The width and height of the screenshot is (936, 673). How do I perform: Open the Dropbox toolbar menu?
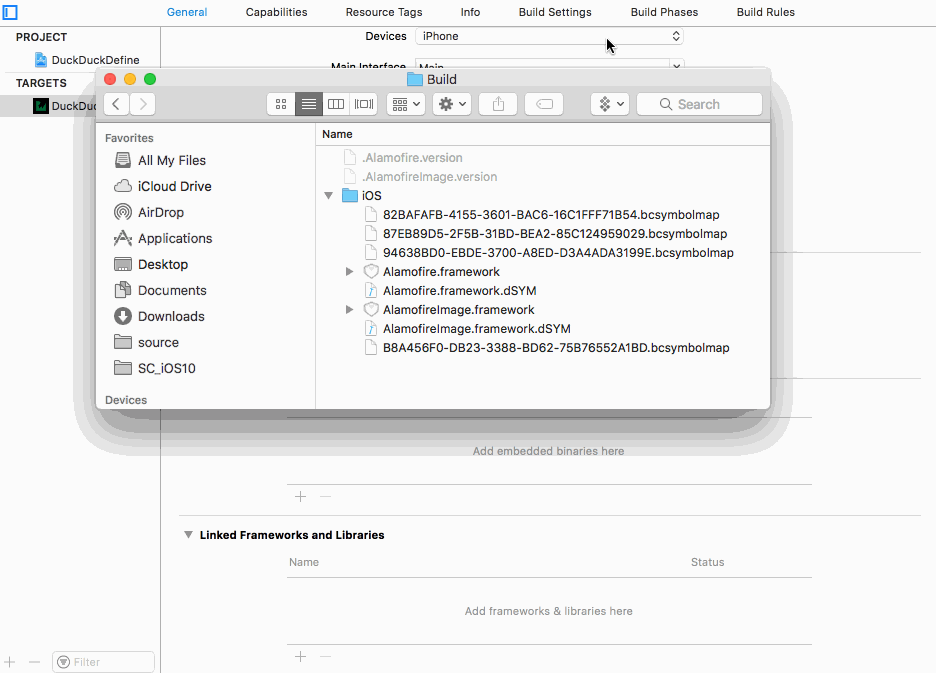(609, 104)
